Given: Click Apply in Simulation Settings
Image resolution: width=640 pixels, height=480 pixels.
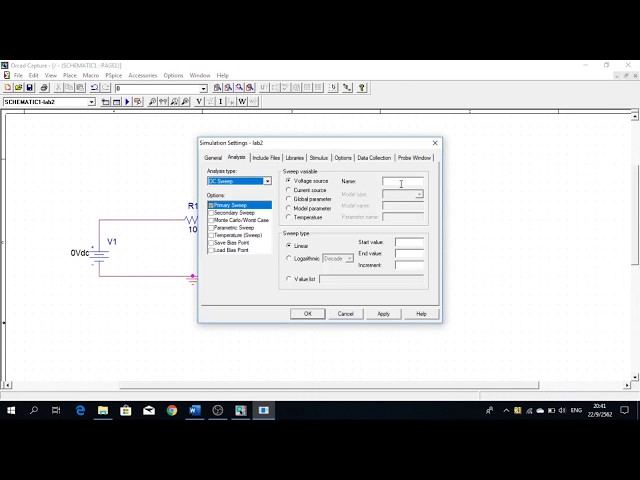Looking at the screenshot, I should click(x=384, y=314).
